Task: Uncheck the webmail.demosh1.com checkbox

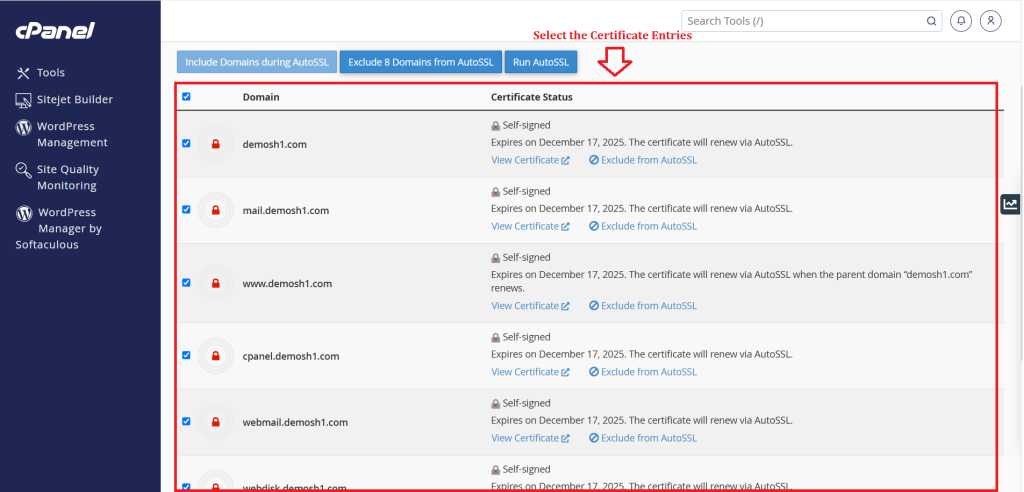Action: [186, 421]
